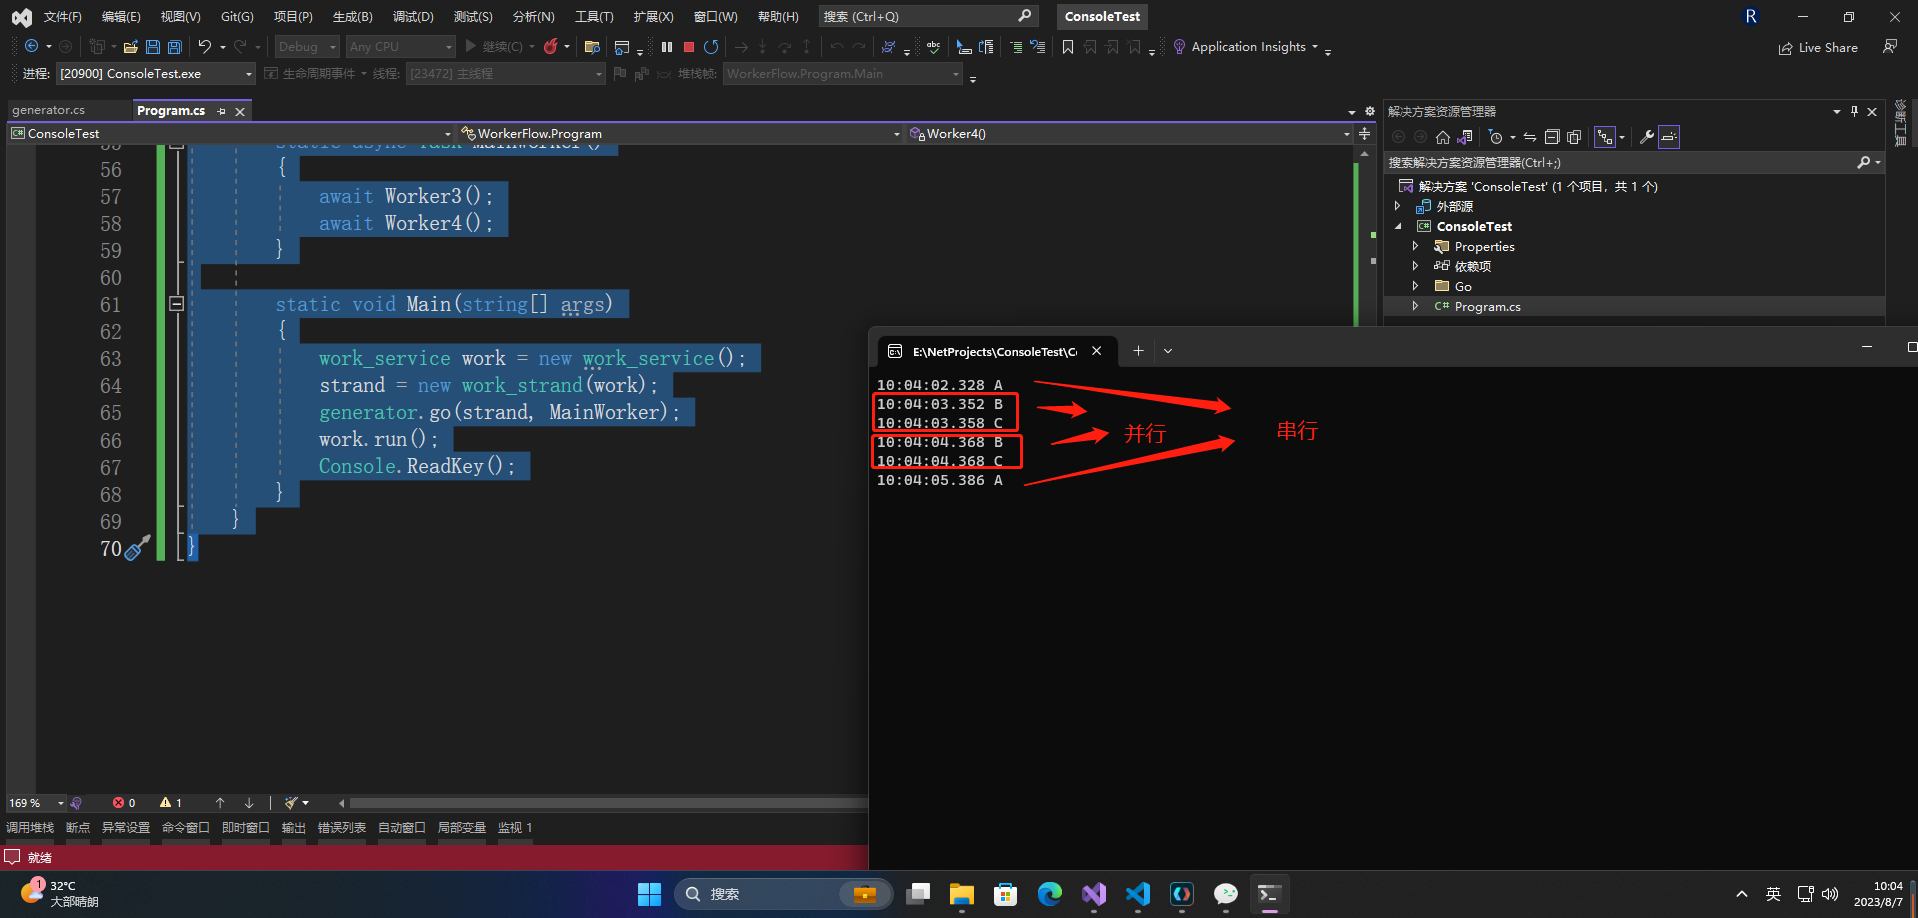Collapse all in Solution Explorer toolbar

coord(1552,137)
